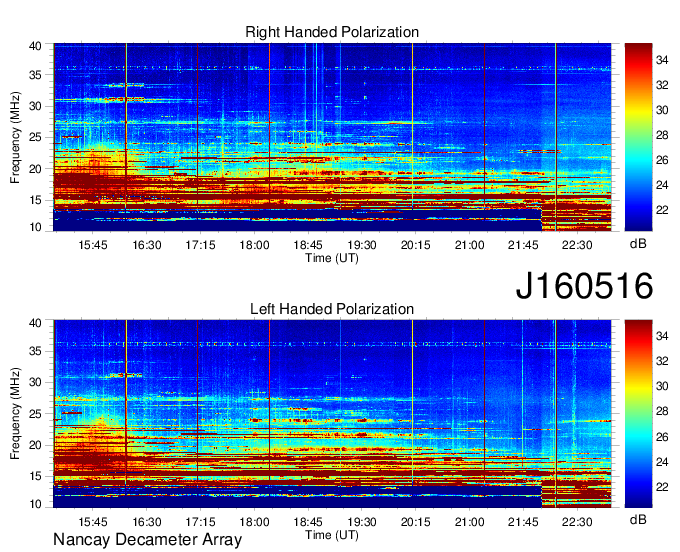Click the 18:00 tick under Right Handed plot
Screen dimensions: 680x552
click(x=254, y=245)
